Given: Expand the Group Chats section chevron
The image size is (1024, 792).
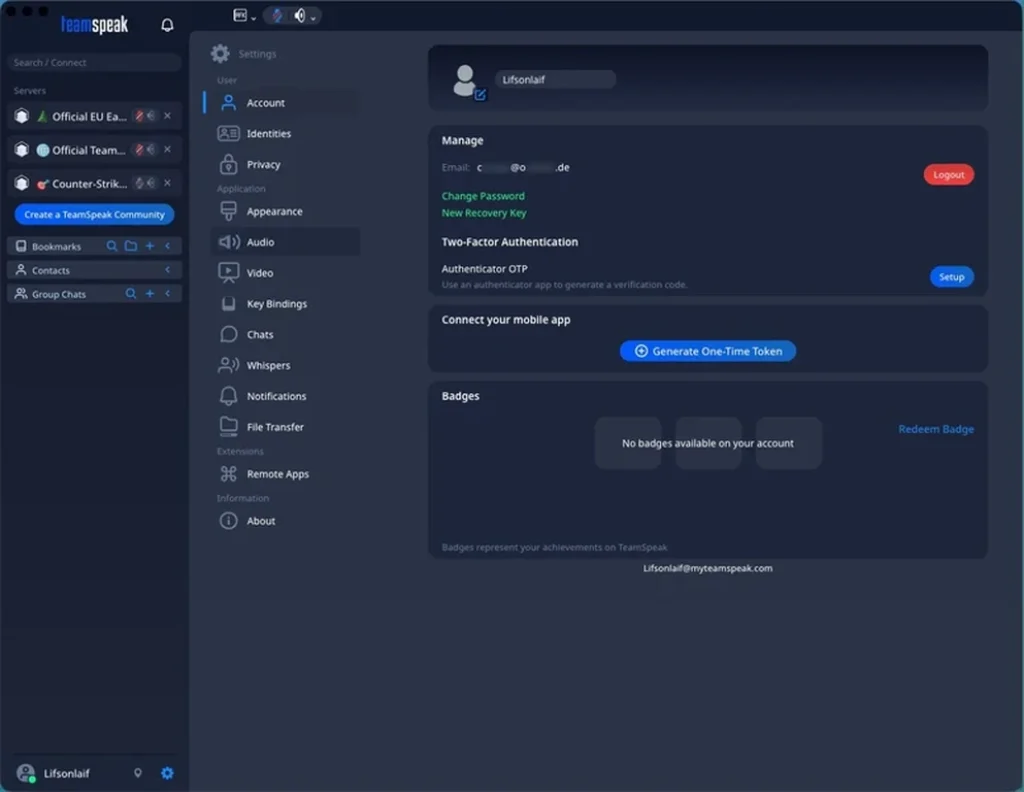Looking at the screenshot, I should pyautogui.click(x=168, y=294).
